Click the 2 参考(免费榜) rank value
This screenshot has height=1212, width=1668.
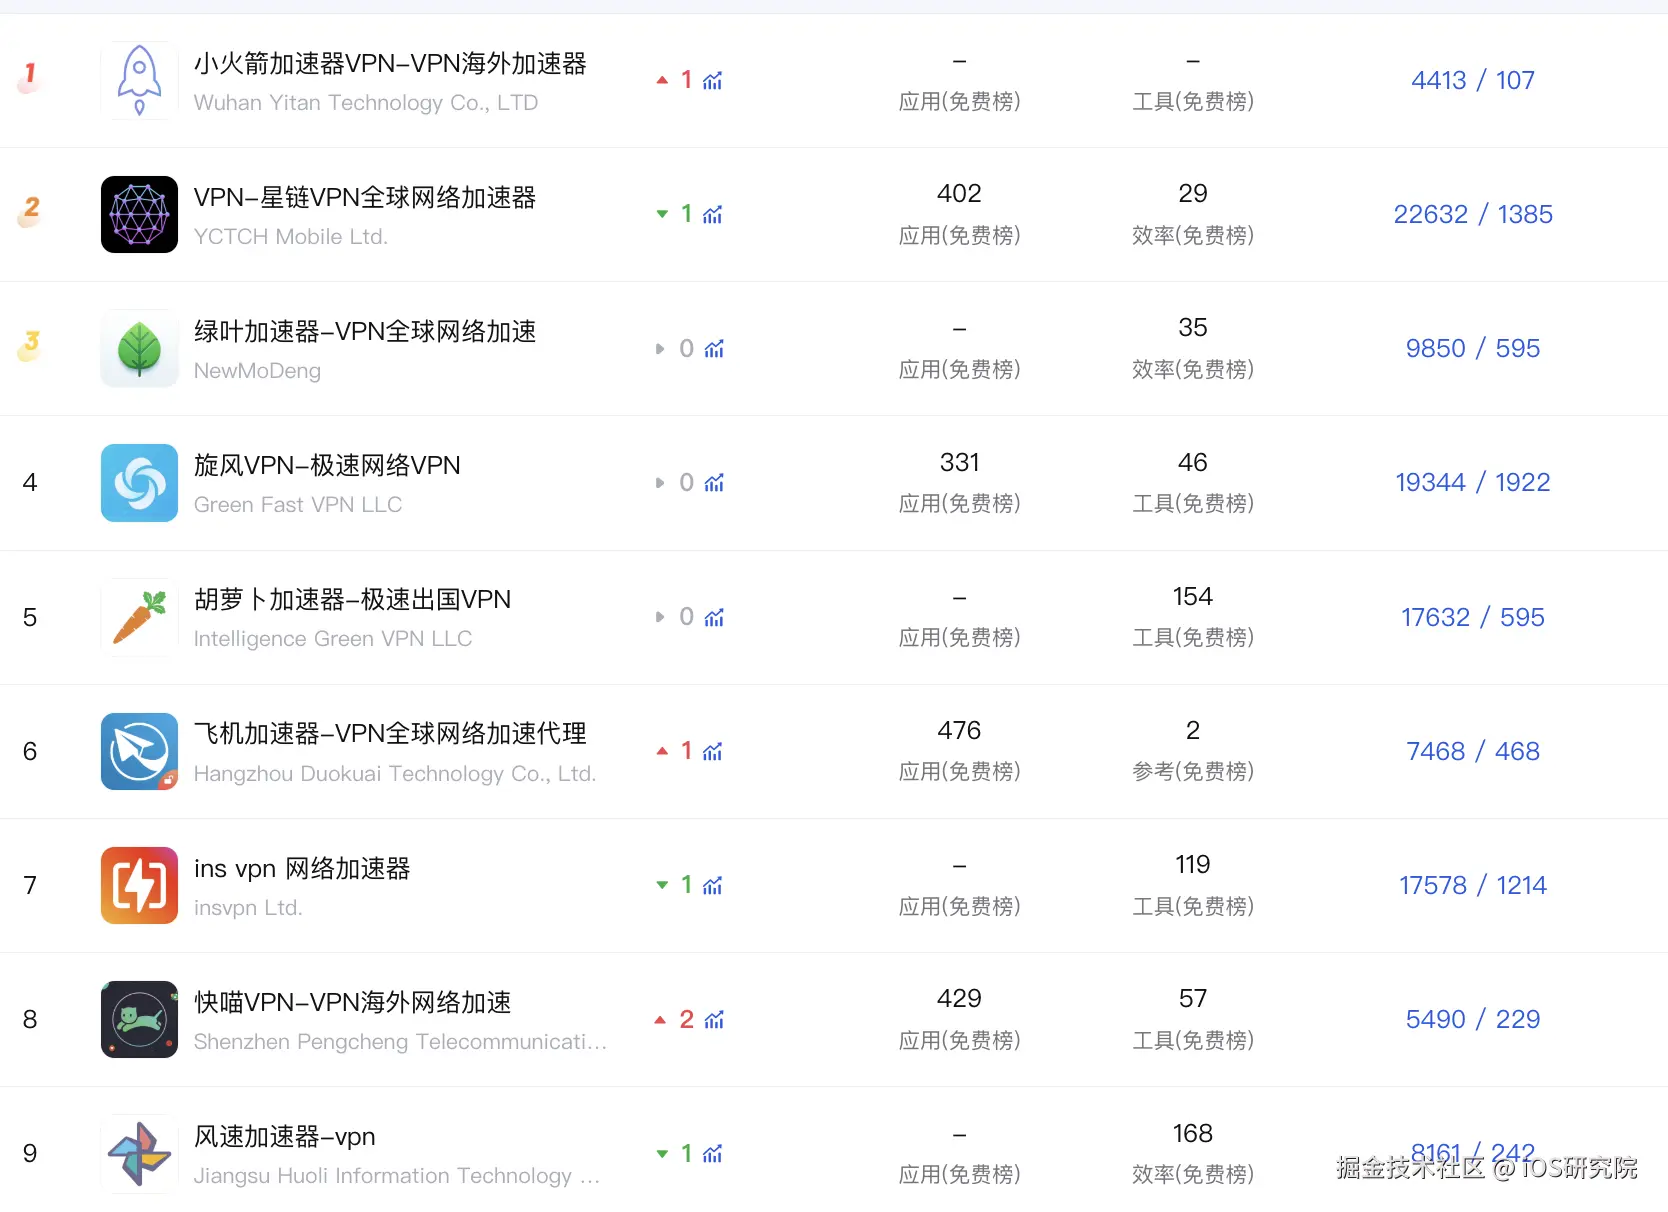pos(1193,730)
